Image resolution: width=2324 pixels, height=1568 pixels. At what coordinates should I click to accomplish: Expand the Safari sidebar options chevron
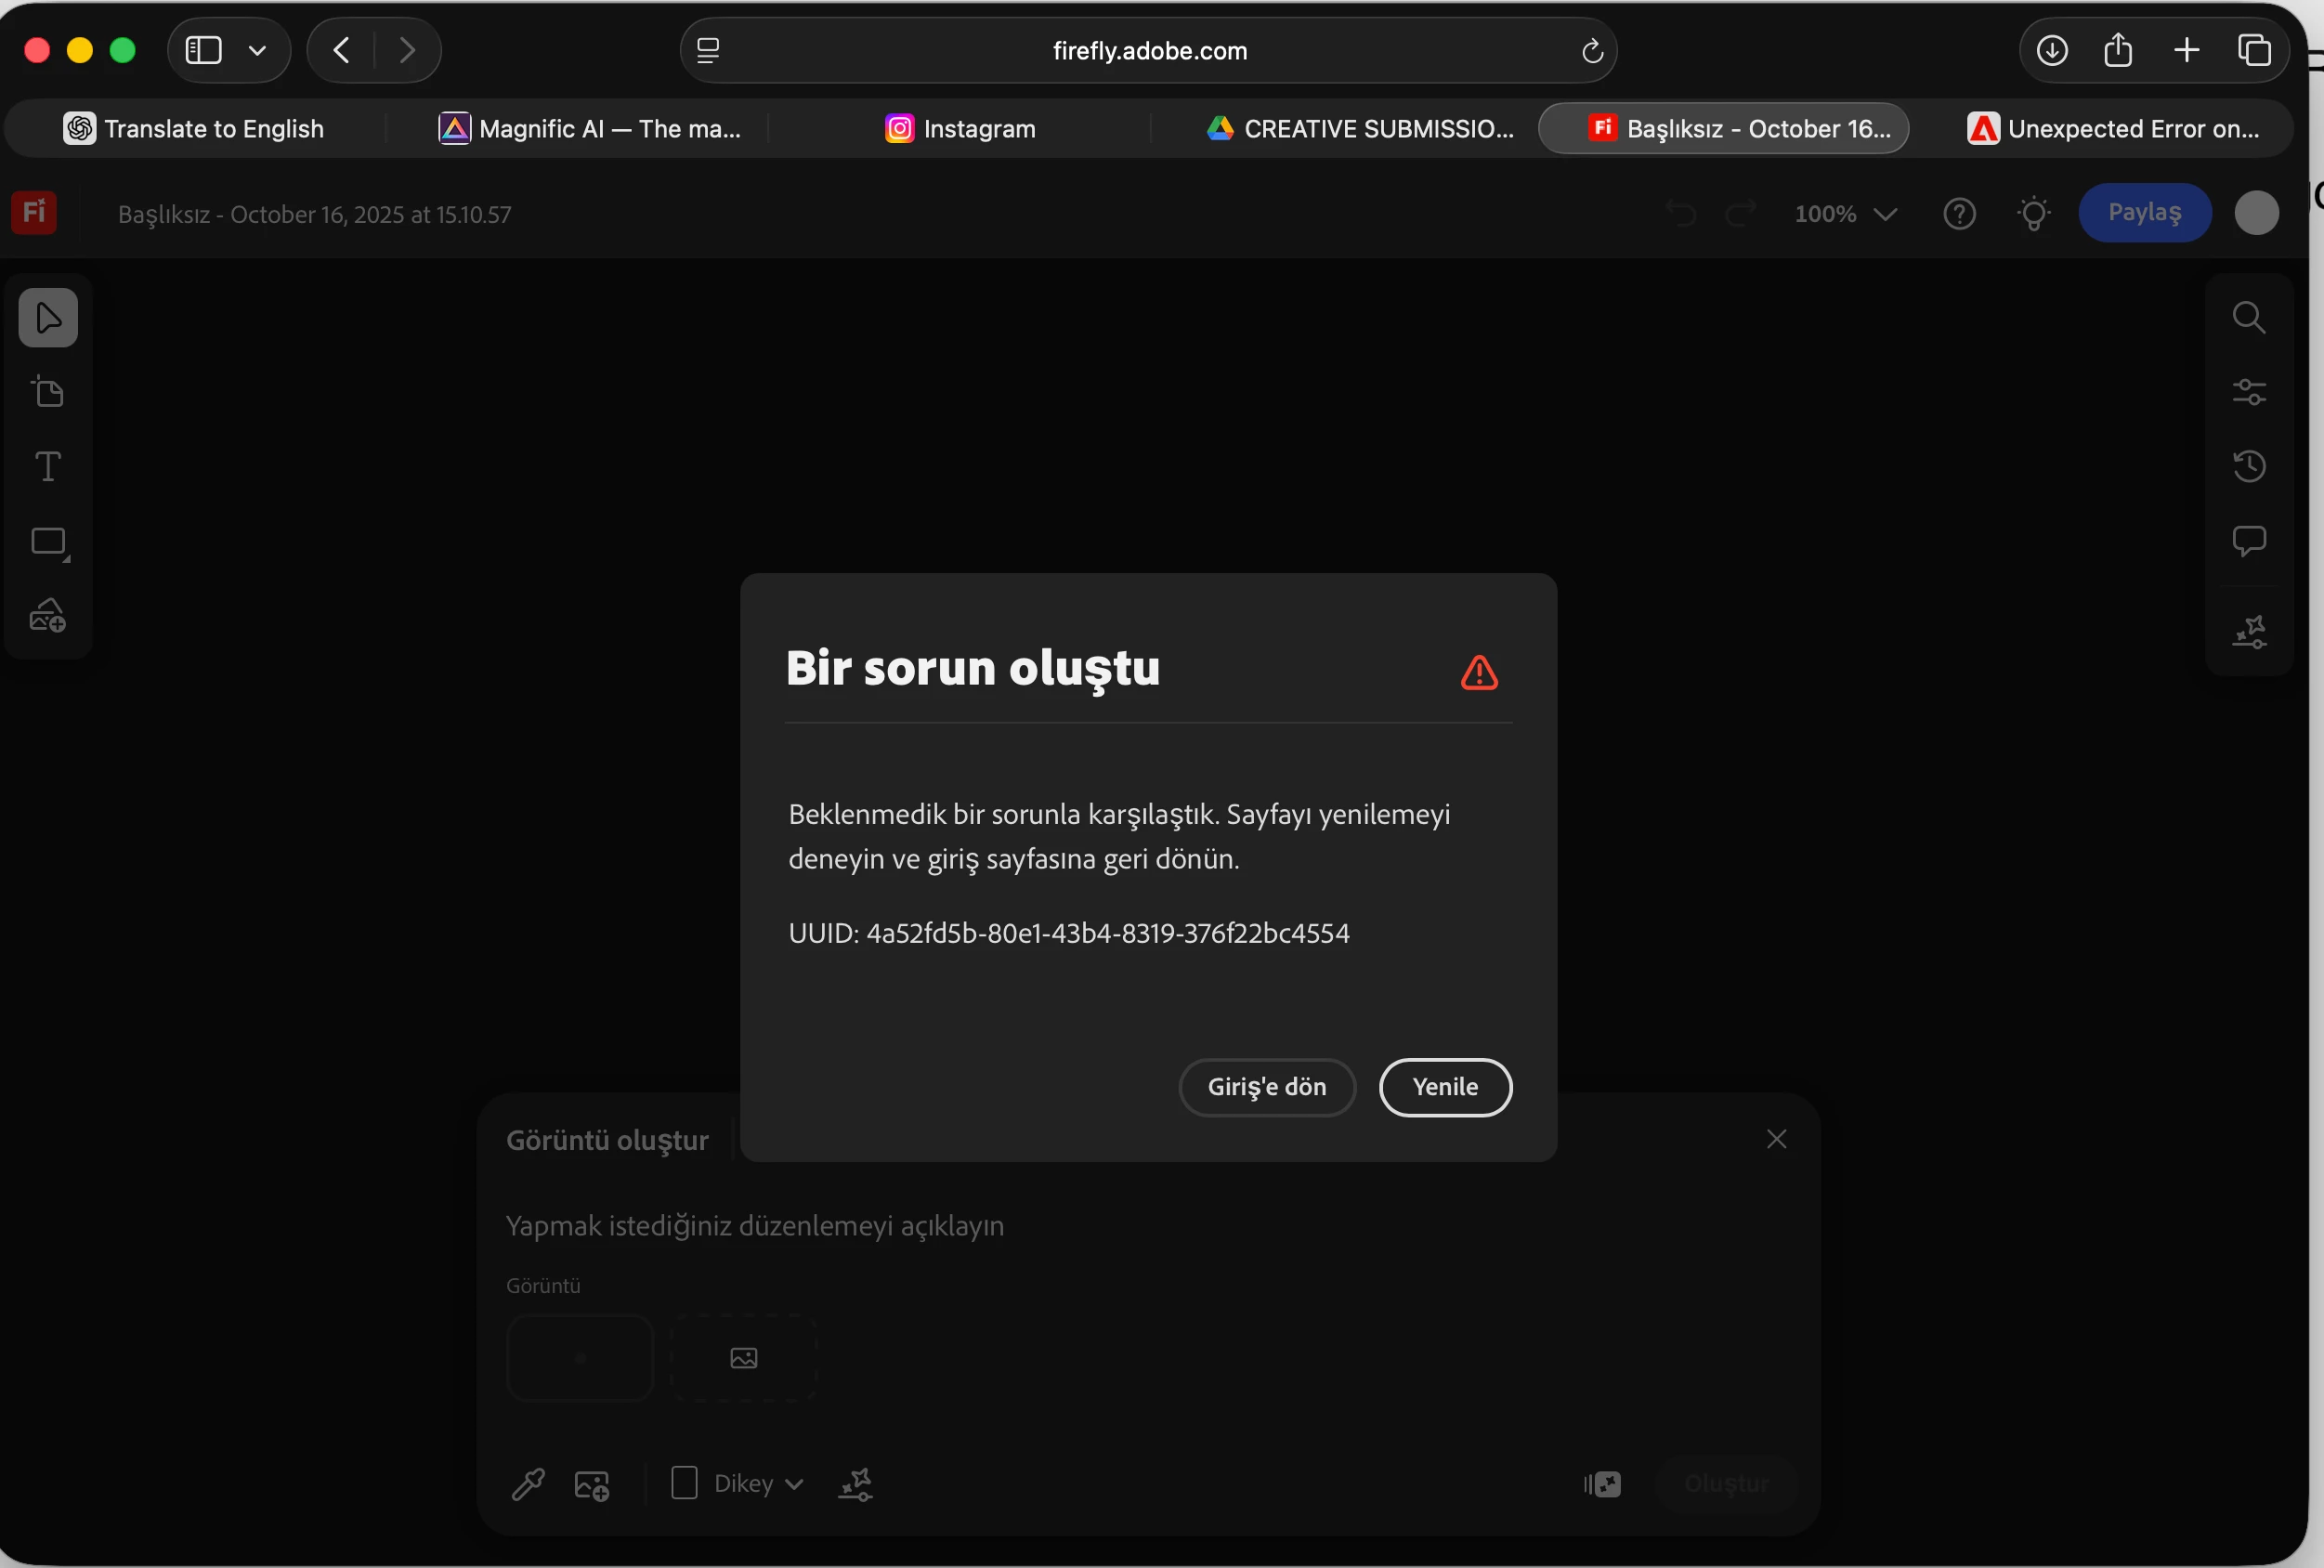(x=257, y=51)
